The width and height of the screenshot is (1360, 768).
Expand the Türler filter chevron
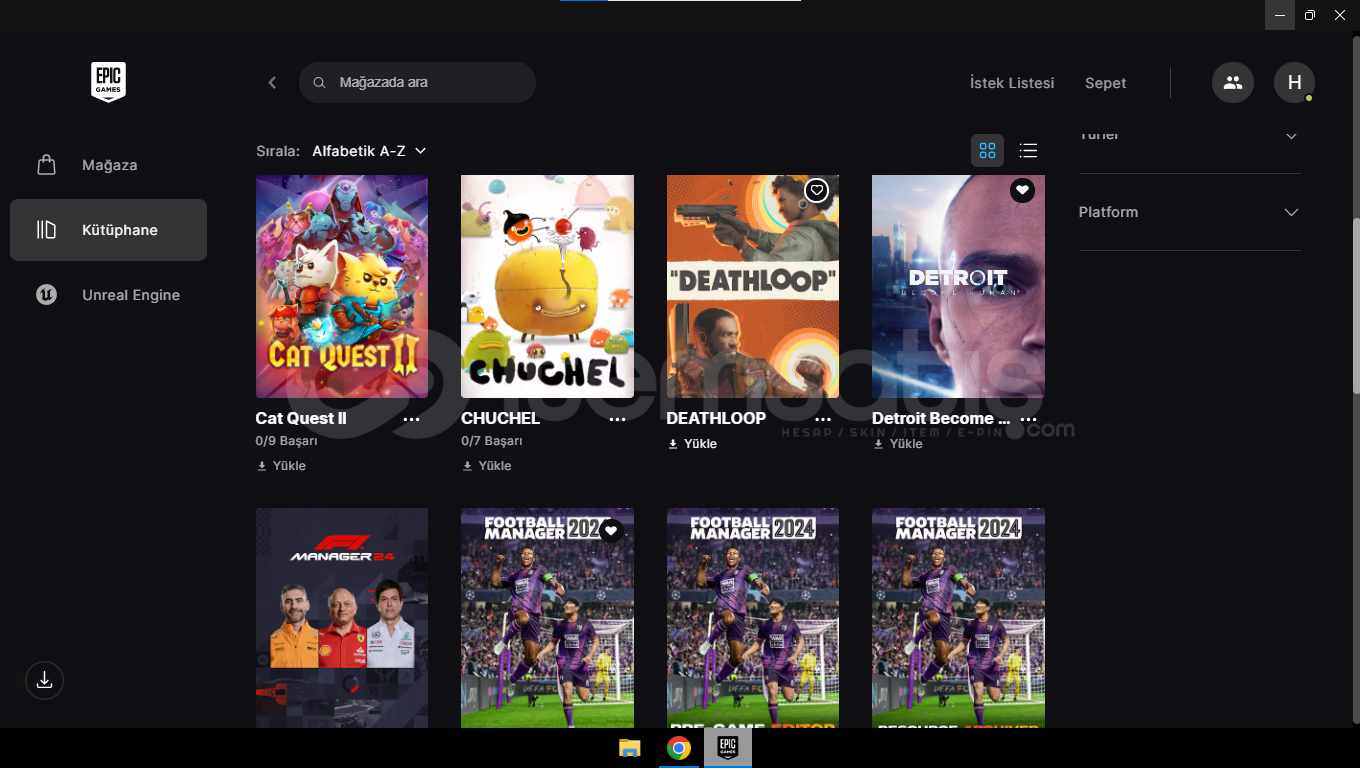click(1291, 135)
